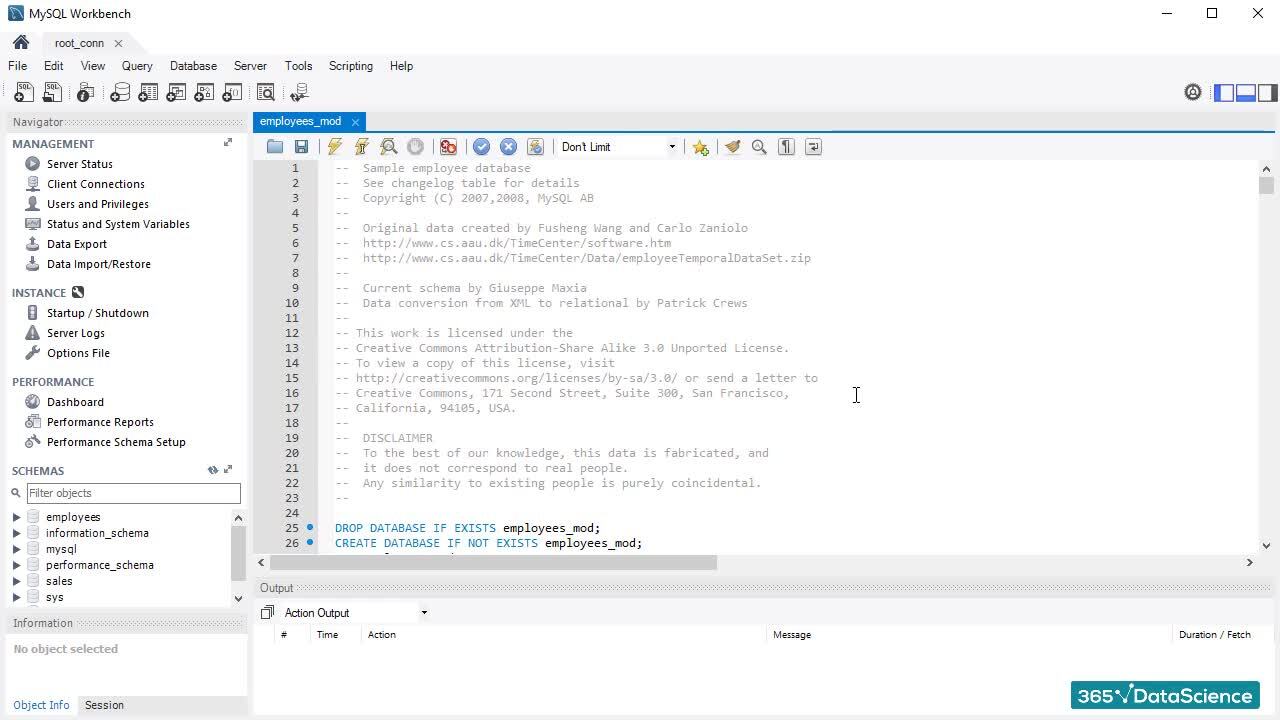Expand the performance_schema node
1280x720 pixels.
click(x=17, y=565)
